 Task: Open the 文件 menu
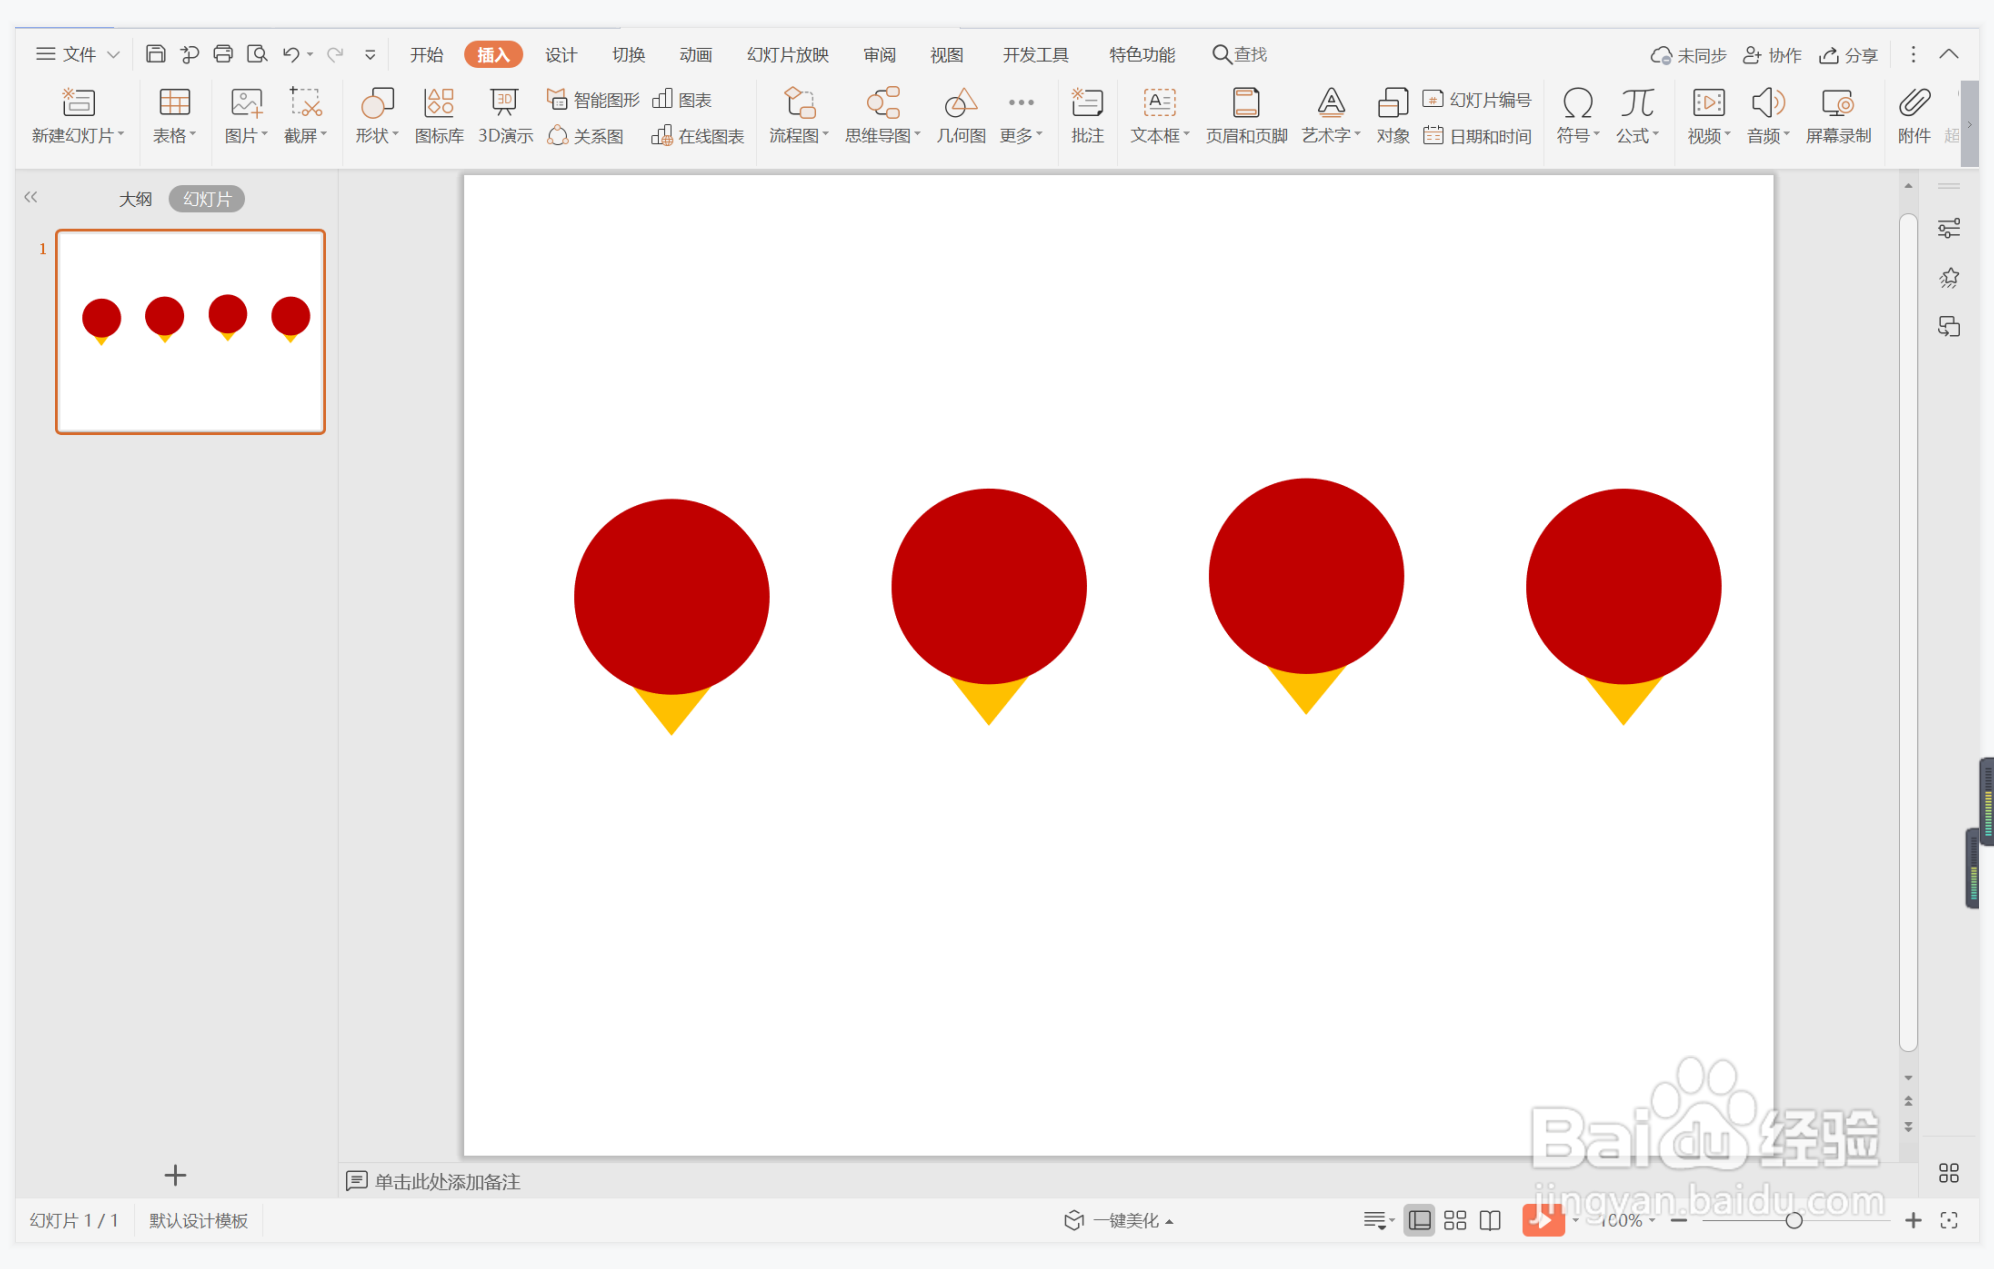(x=78, y=54)
